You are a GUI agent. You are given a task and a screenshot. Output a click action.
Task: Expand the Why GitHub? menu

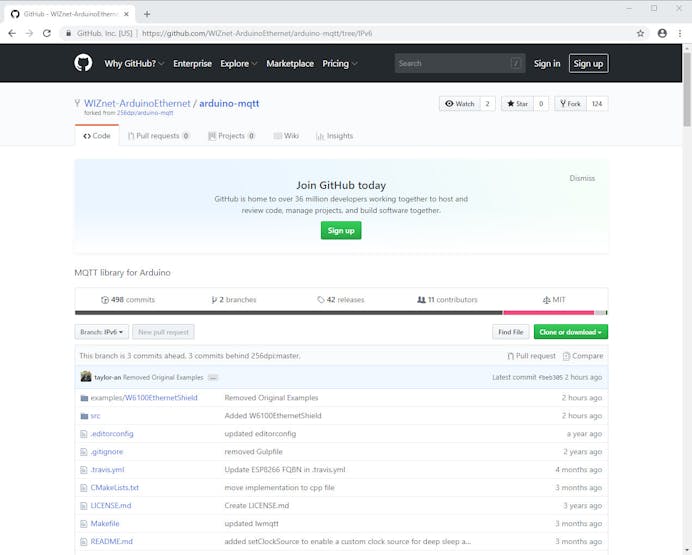pyautogui.click(x=134, y=64)
